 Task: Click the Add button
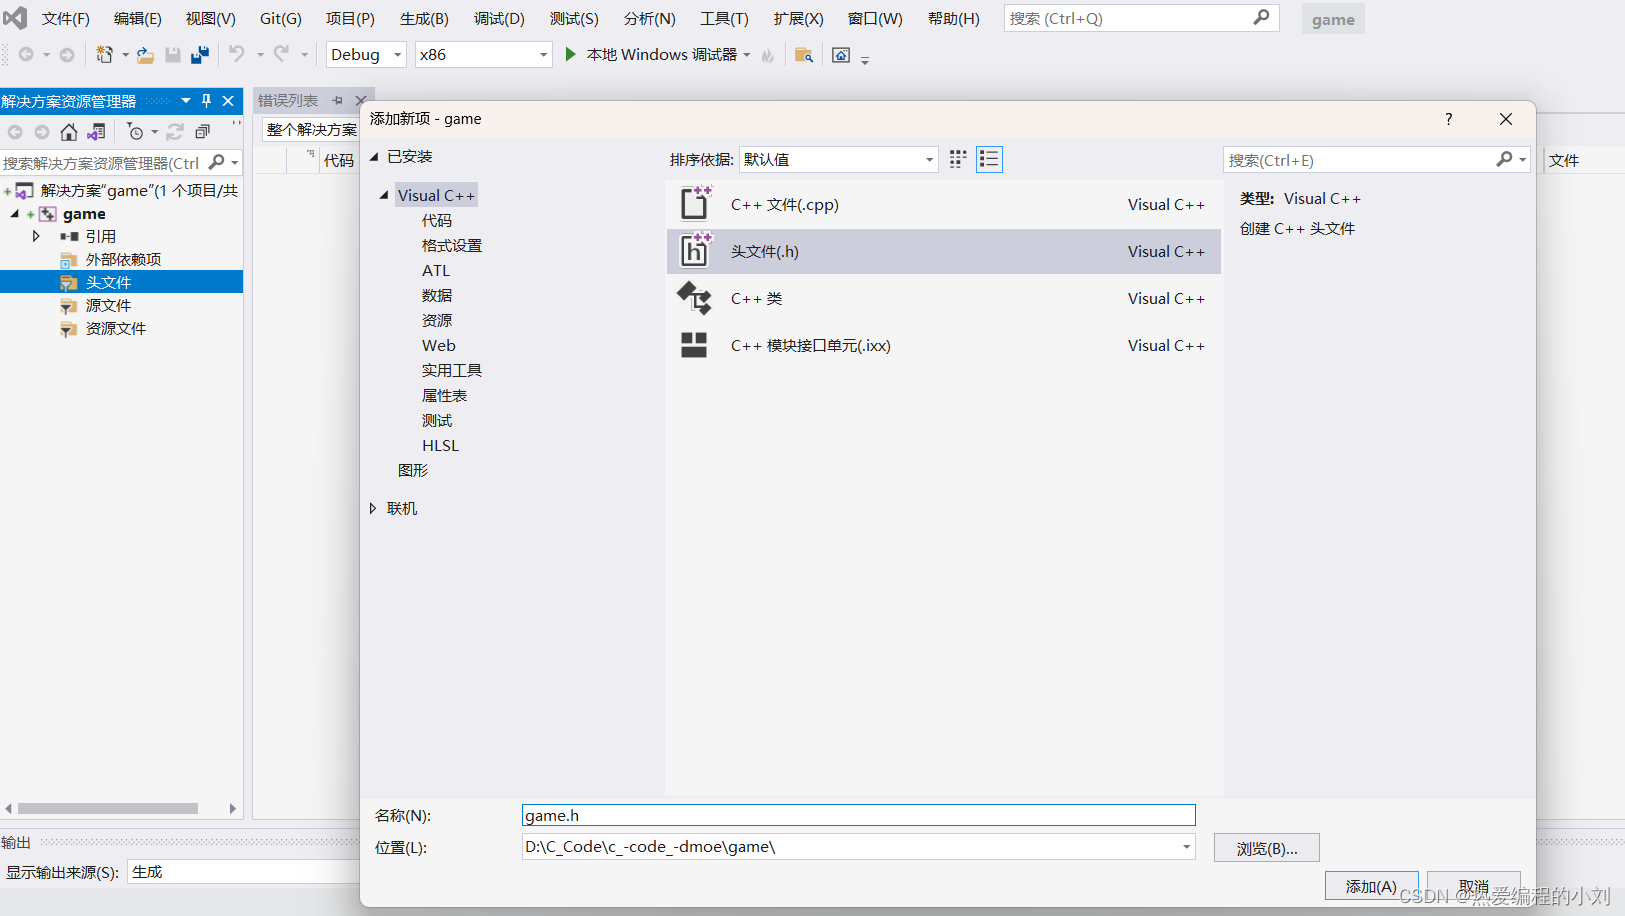point(1371,886)
